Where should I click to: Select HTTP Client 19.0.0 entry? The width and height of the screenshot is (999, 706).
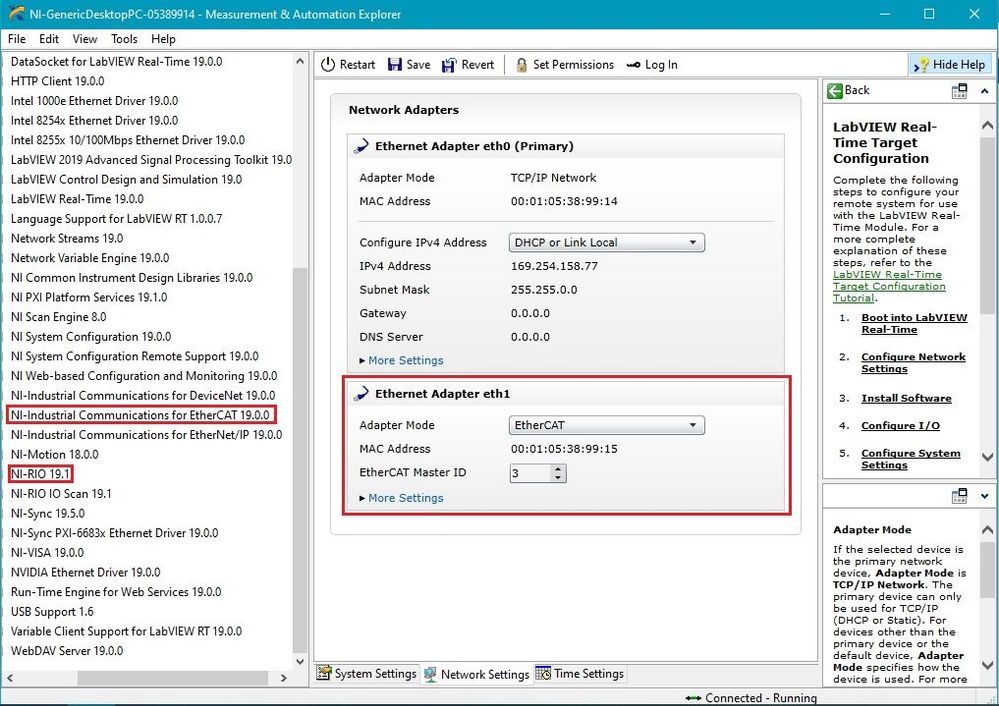57,81
